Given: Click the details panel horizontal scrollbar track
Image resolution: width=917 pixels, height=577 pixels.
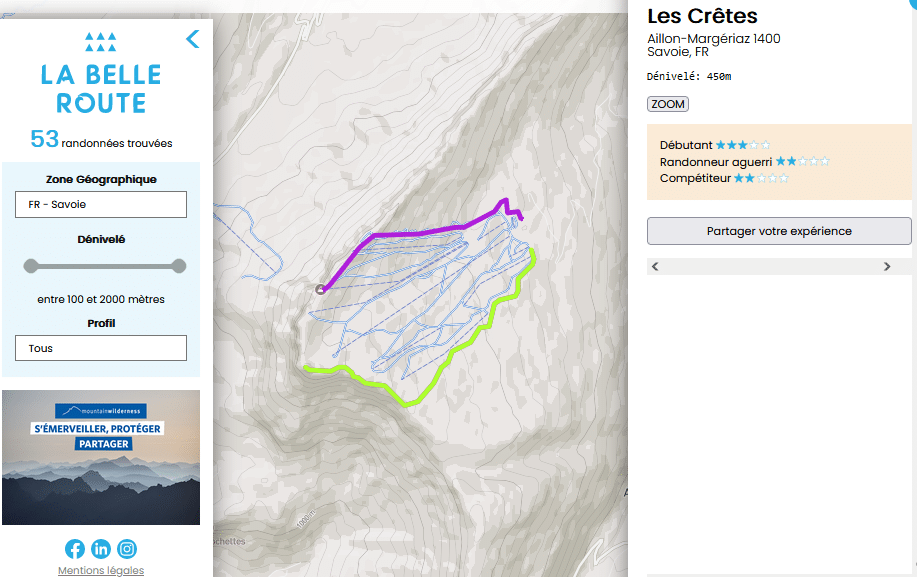Looking at the screenshot, I should (x=770, y=266).
